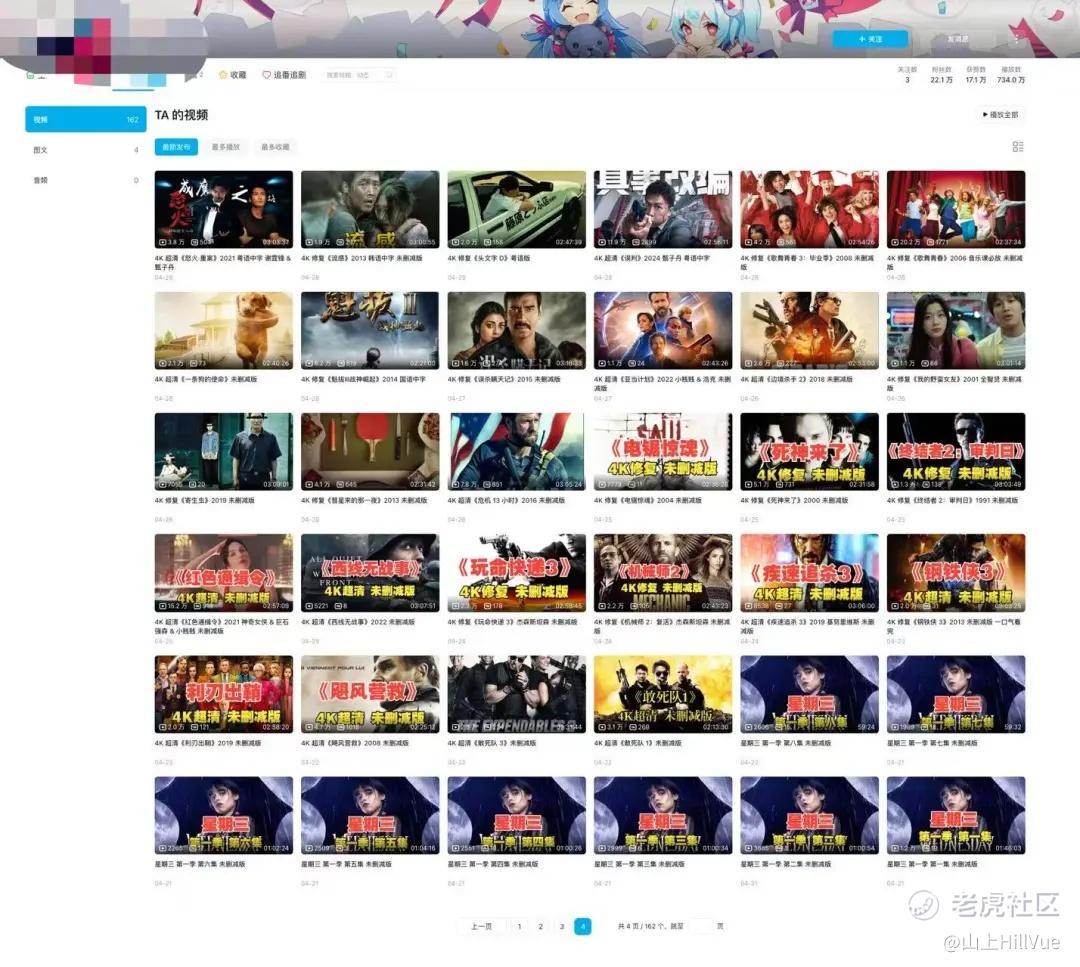The width and height of the screenshot is (1080, 967).
Task: Open 《魁拔III战神崛起》2014 thumbnail
Action: click(x=370, y=331)
